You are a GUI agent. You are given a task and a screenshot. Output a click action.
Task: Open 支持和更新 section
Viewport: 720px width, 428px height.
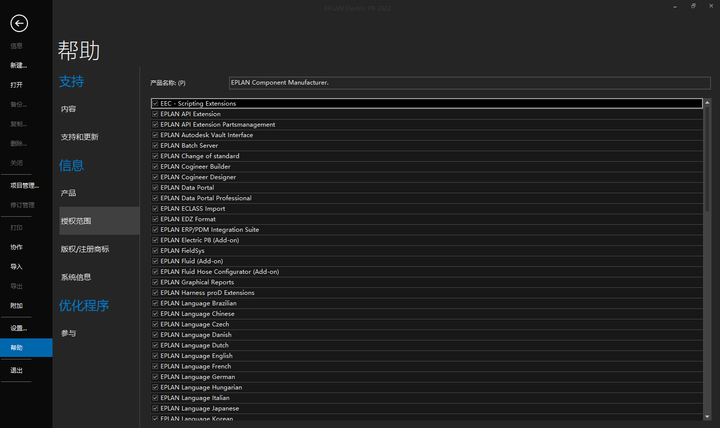79,137
